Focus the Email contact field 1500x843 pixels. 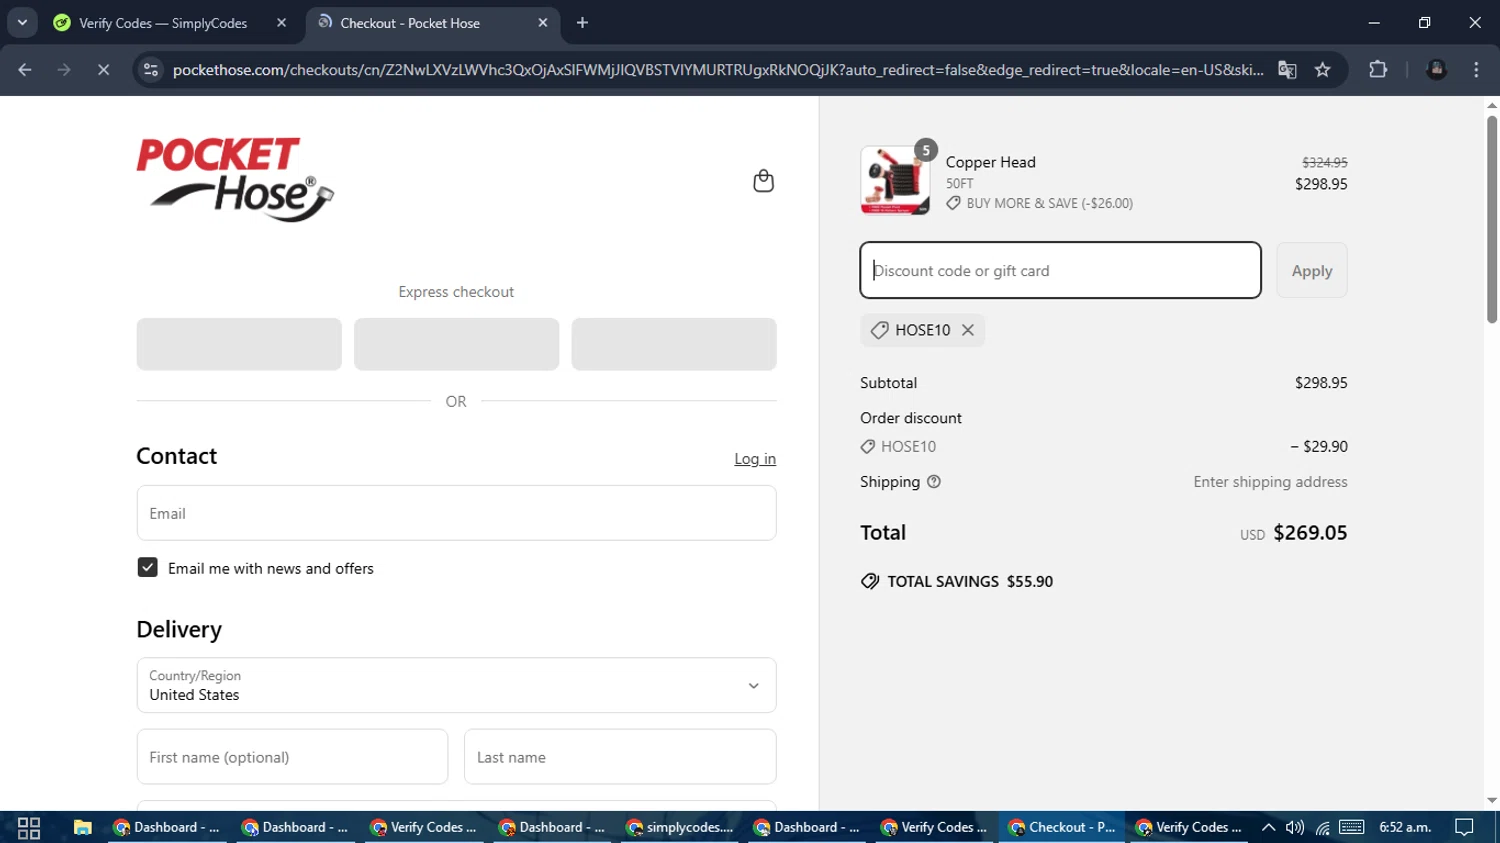click(x=456, y=513)
